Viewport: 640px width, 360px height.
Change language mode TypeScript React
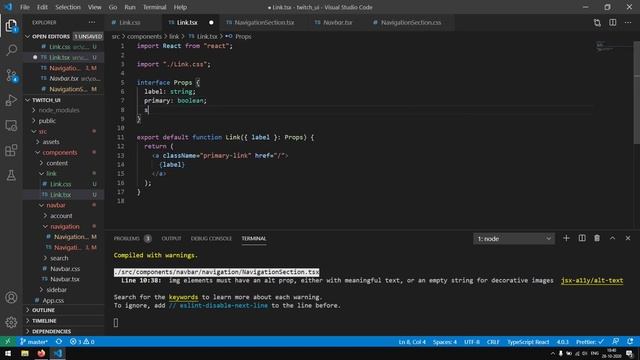coord(528,342)
